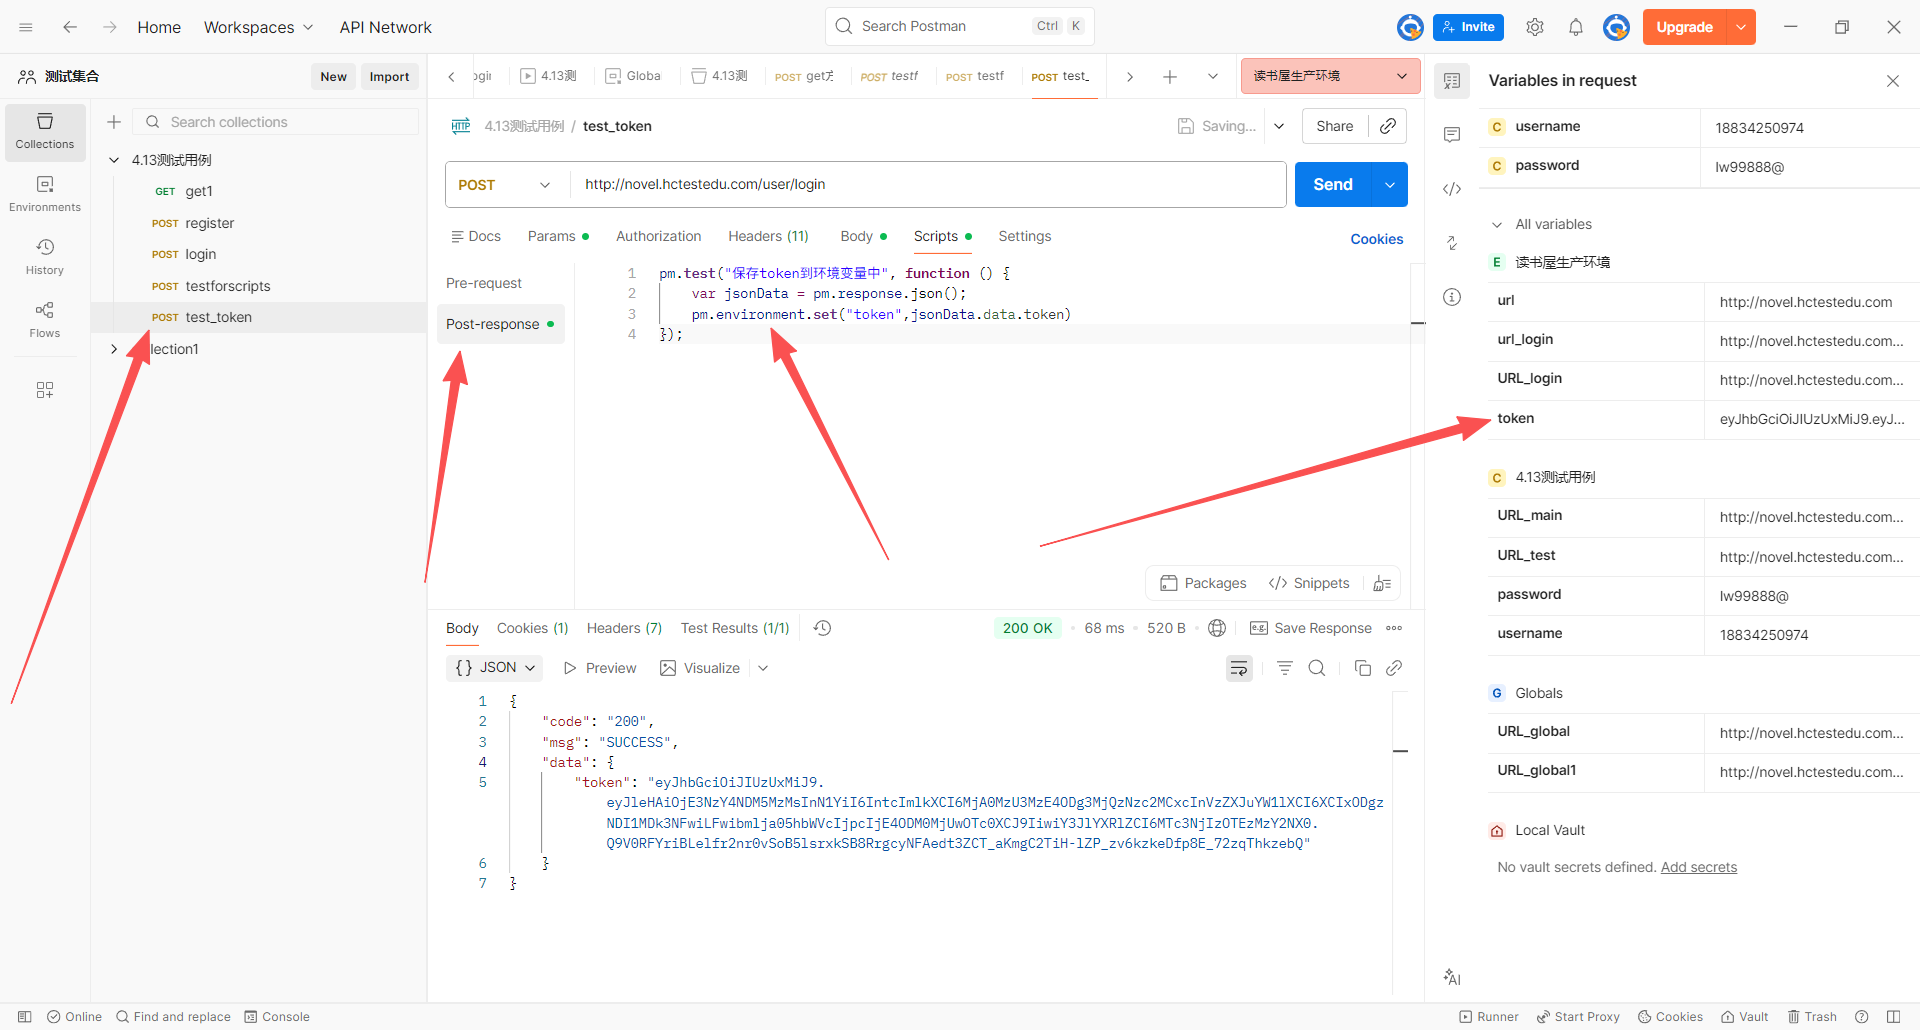Viewport: 1920px width, 1030px height.
Task: Click the Send button
Action: (x=1332, y=185)
